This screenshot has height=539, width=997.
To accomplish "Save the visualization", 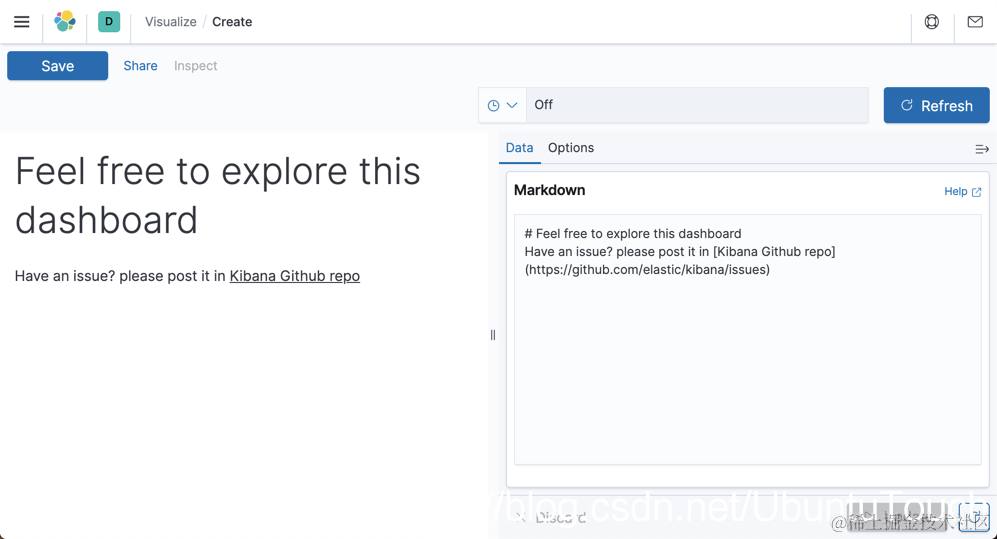I will click(58, 66).
